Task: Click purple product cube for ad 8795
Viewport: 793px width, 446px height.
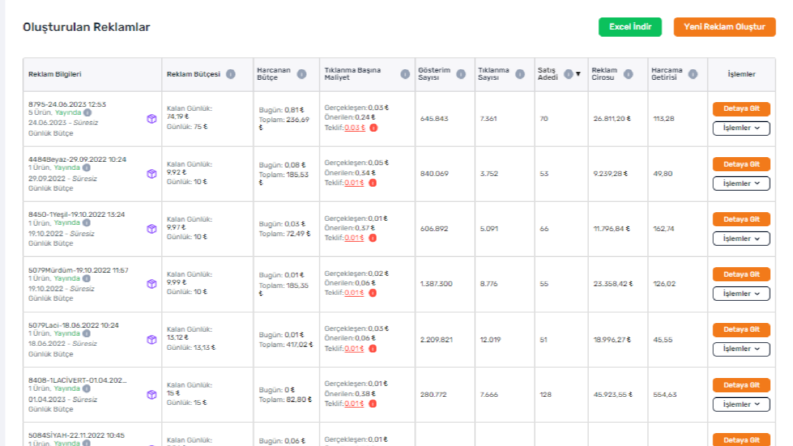Action: pos(152,119)
